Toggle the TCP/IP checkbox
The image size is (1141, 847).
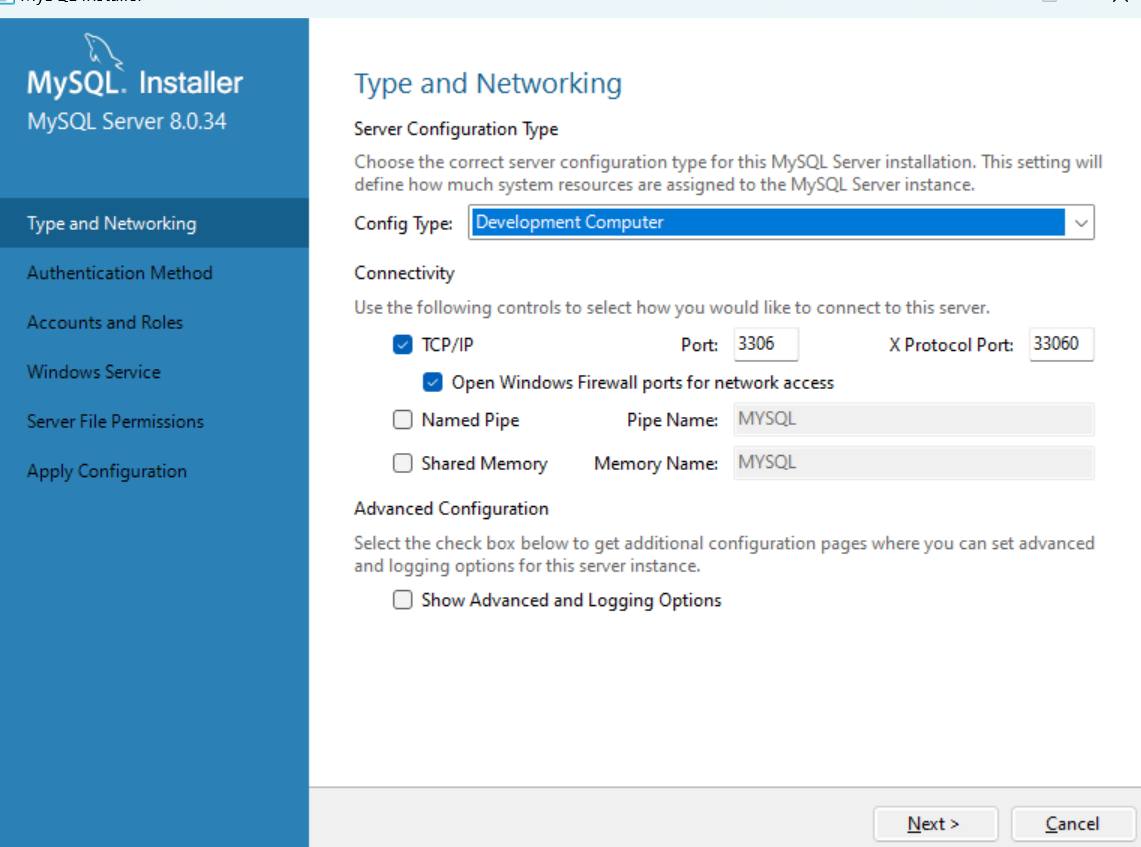[402, 344]
